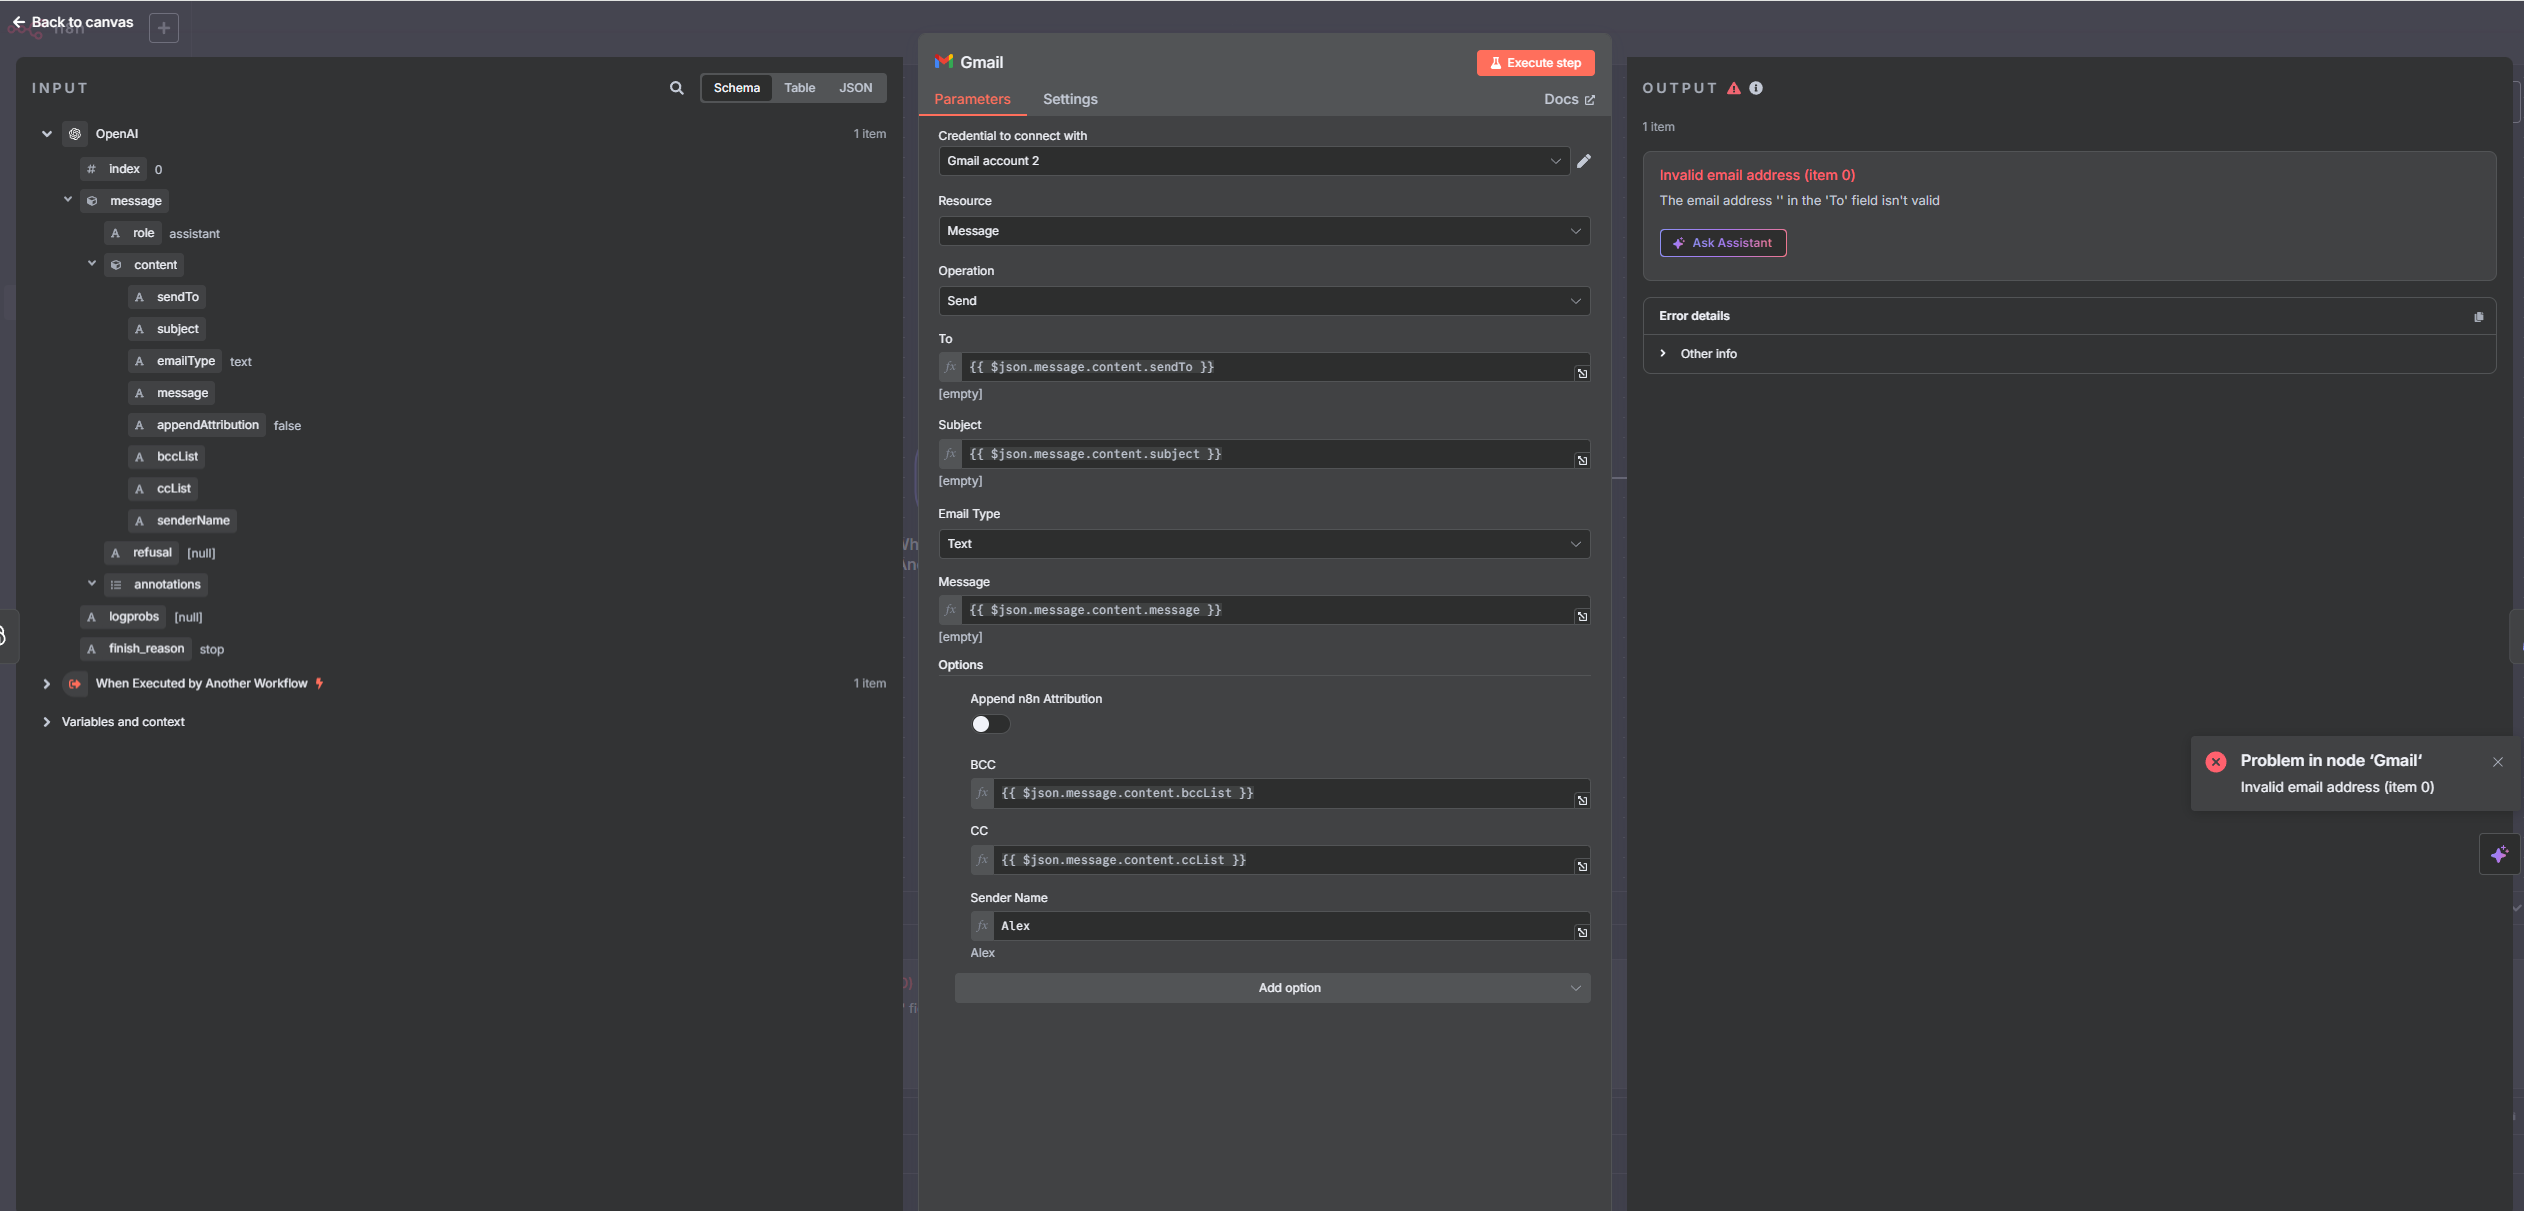This screenshot has height=1211, width=2524.
Task: Collapse the message object in schema
Action: click(68, 200)
